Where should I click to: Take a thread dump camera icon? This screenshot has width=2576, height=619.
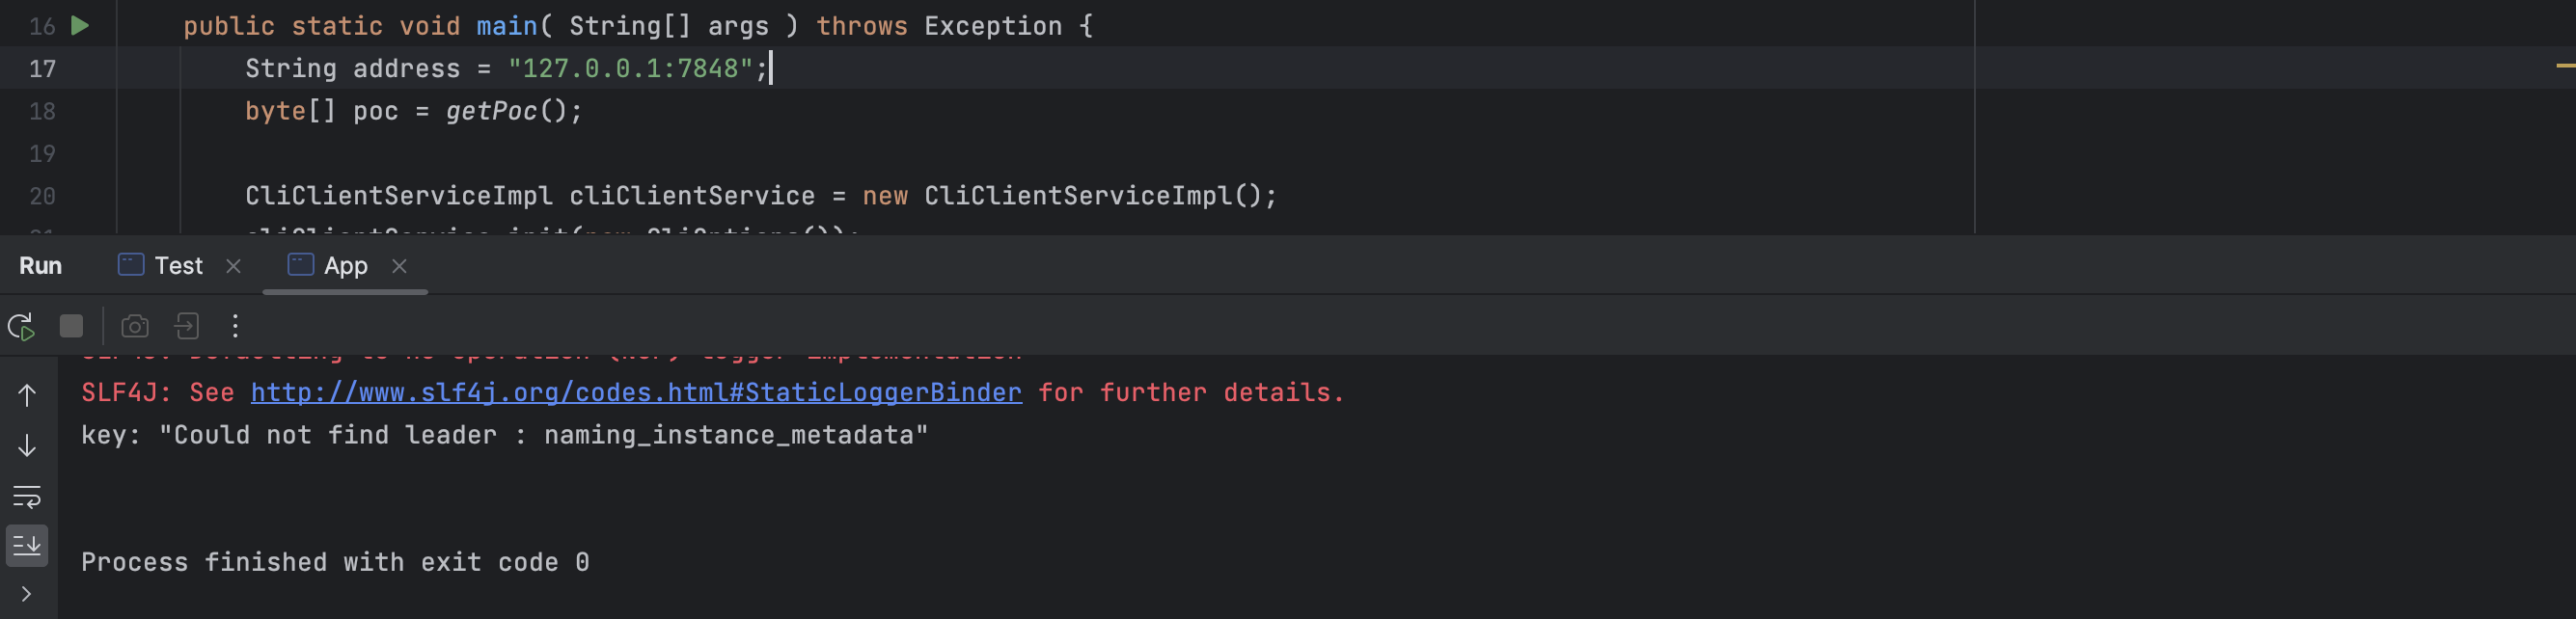click(x=135, y=326)
